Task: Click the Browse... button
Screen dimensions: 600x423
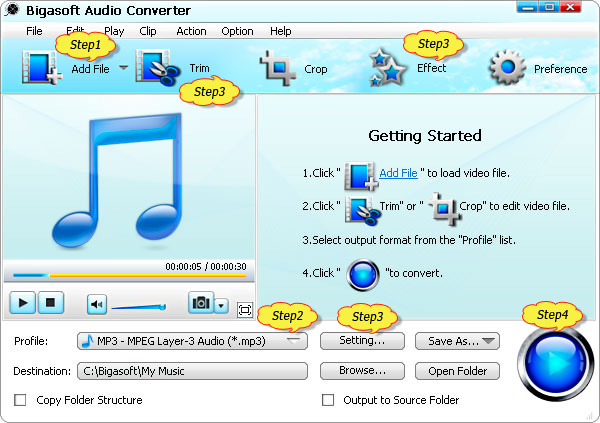Action: (x=362, y=371)
